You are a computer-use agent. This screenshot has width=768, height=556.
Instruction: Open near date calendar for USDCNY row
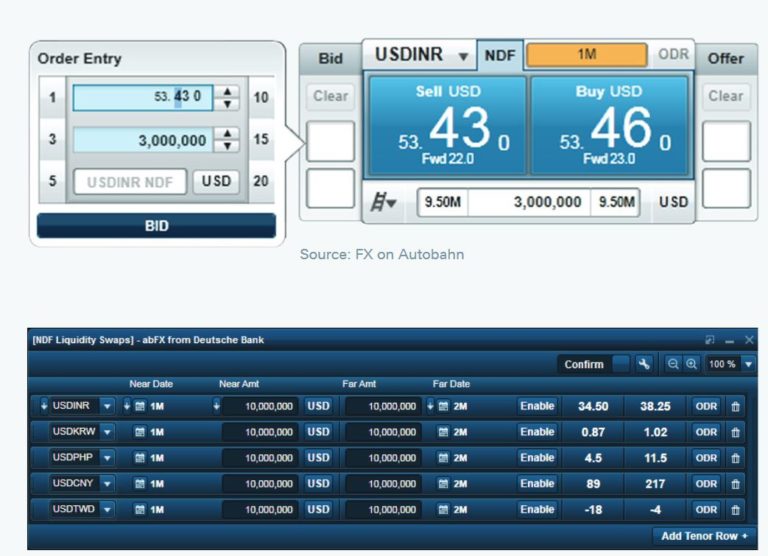tap(140, 484)
